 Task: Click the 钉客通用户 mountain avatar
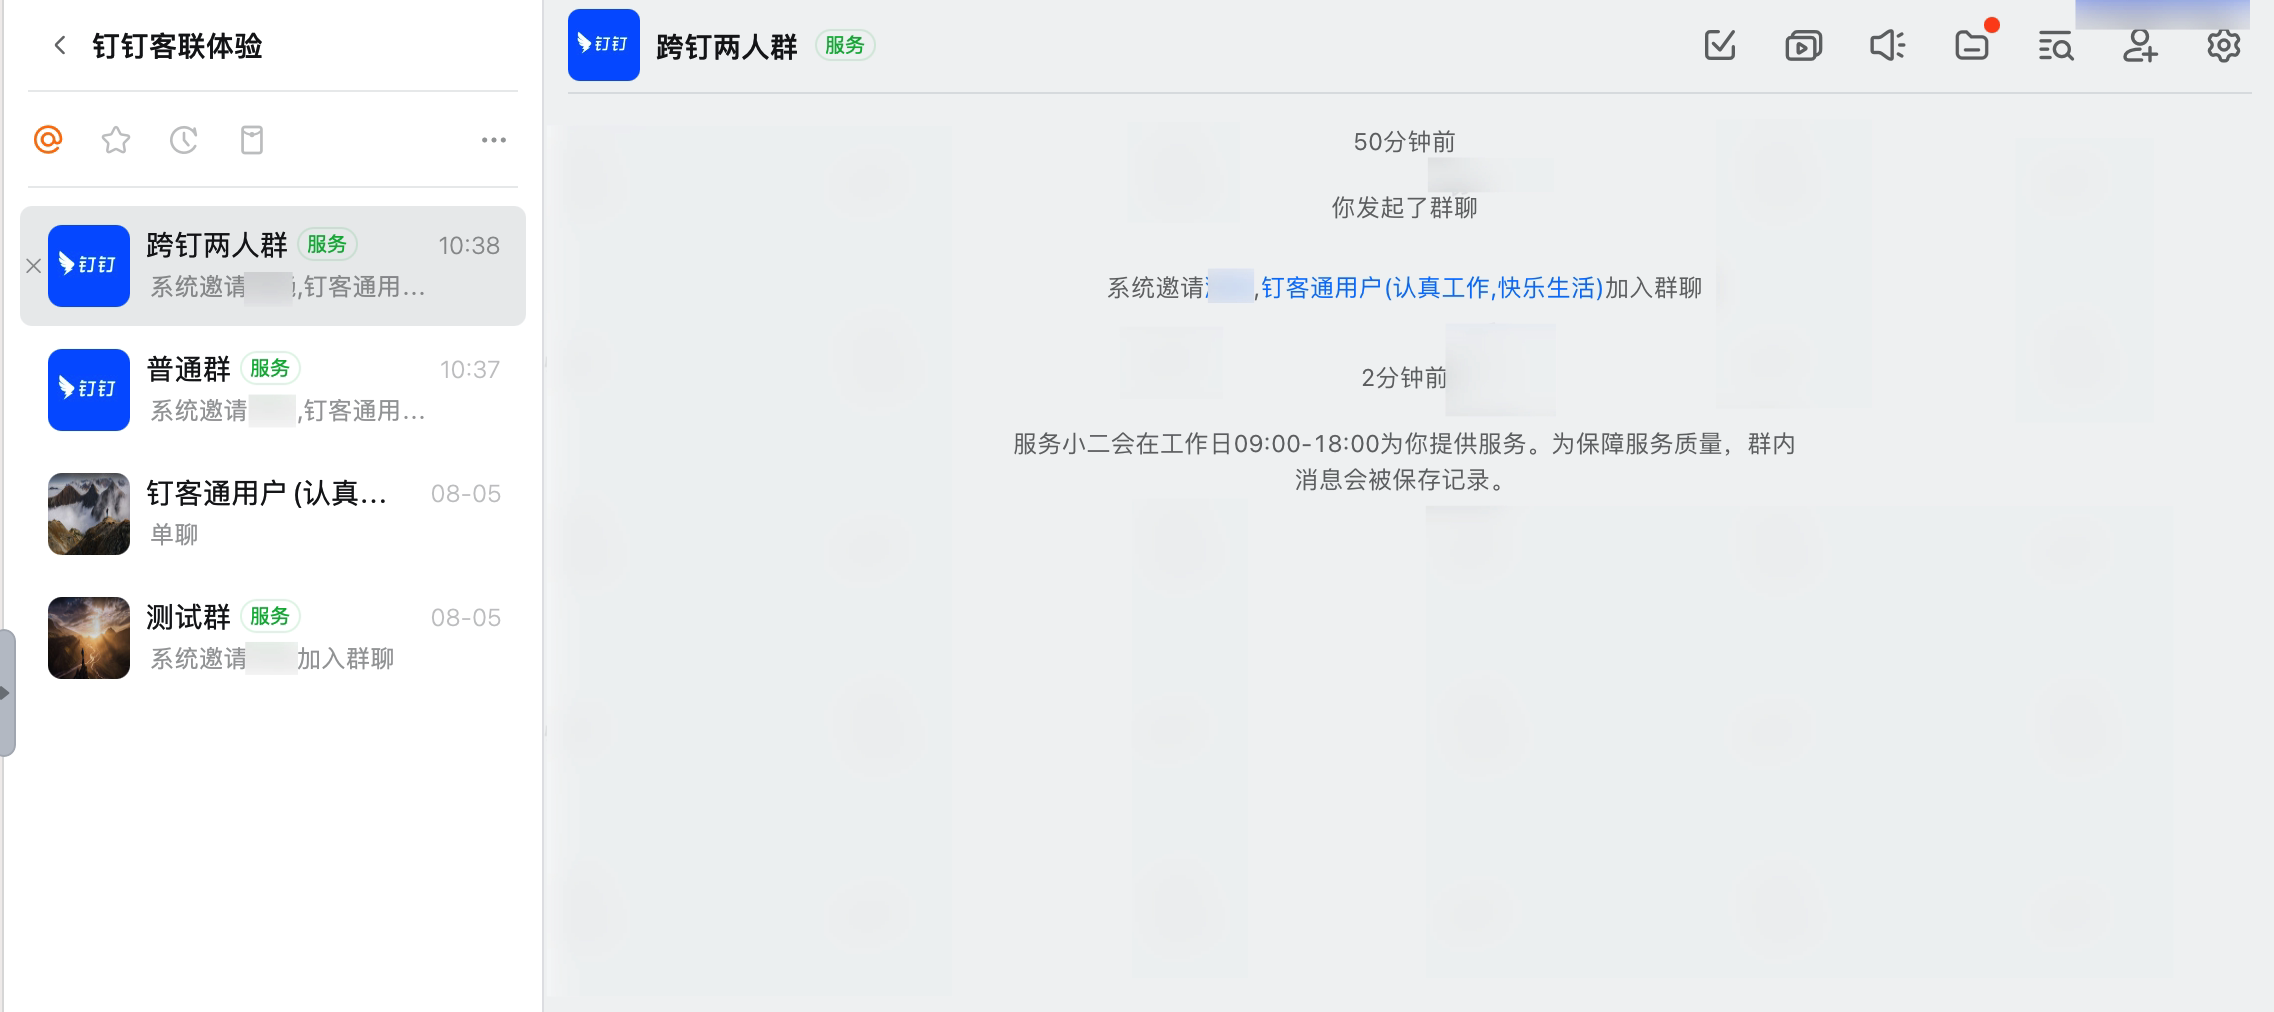[x=89, y=514]
